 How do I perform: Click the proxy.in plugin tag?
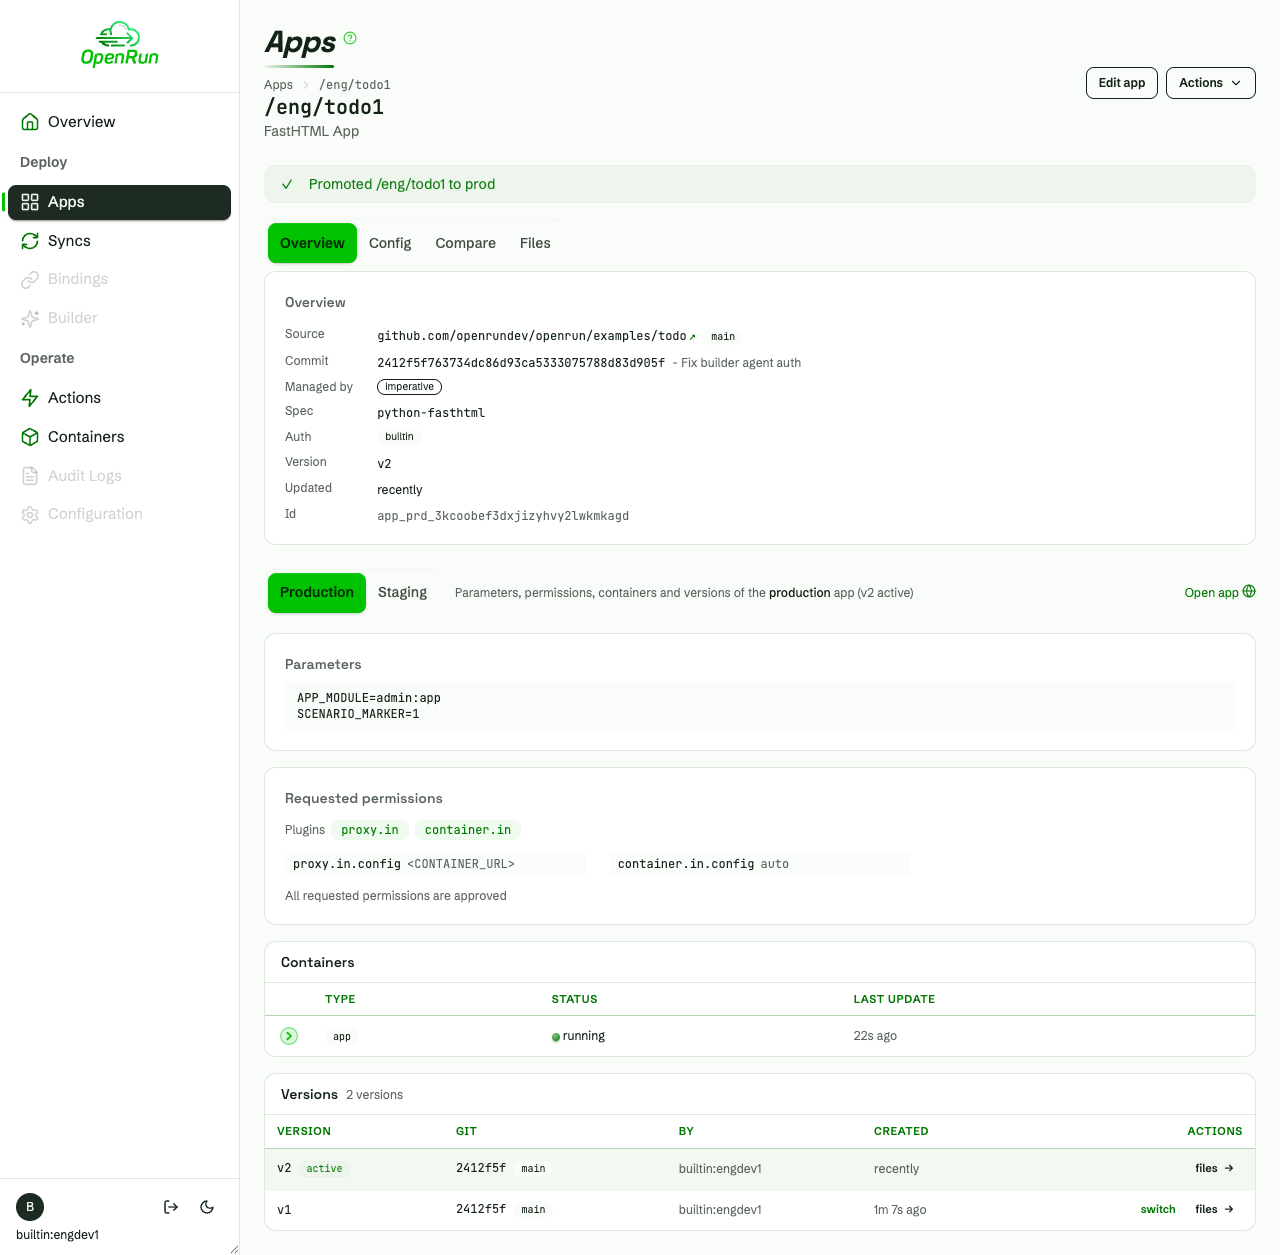(x=370, y=830)
